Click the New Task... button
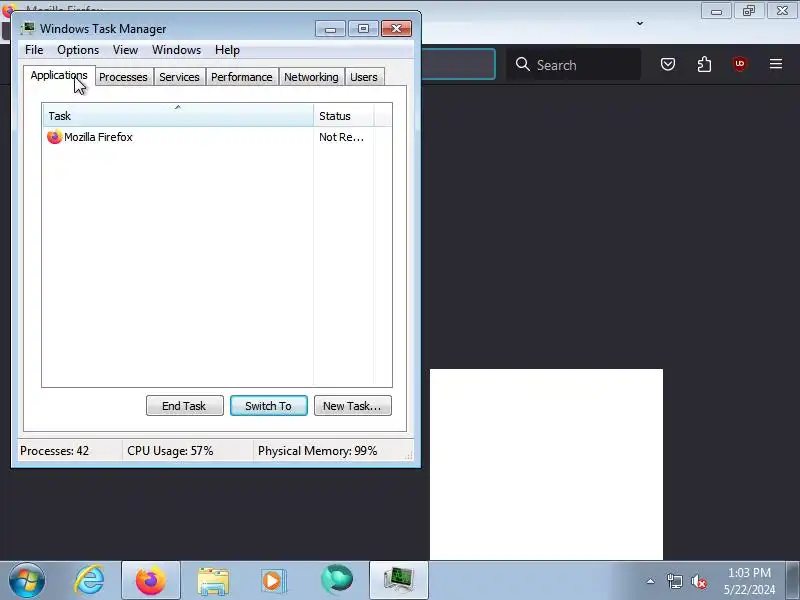This screenshot has height=600, width=800. click(x=353, y=406)
